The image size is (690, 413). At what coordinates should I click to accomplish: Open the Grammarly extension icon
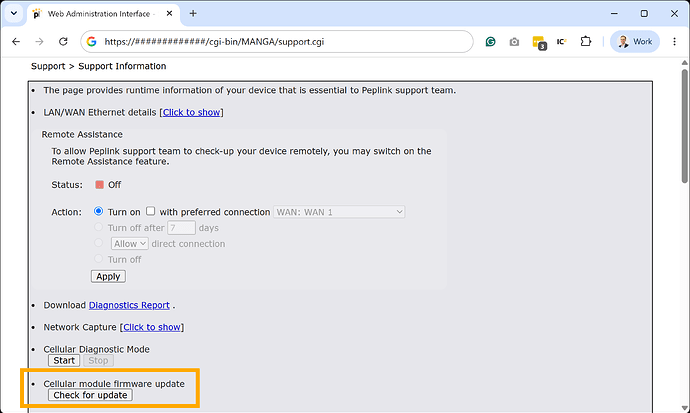click(x=490, y=42)
